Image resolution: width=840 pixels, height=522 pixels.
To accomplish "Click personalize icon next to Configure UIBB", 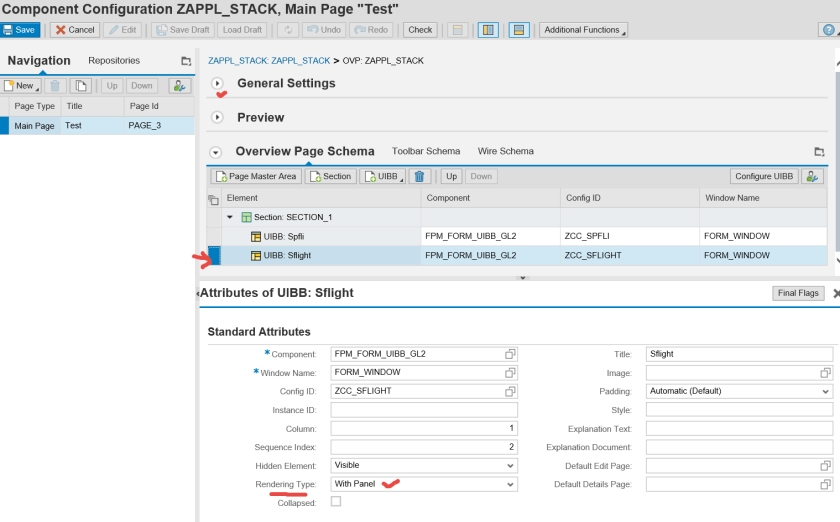I will (x=812, y=176).
